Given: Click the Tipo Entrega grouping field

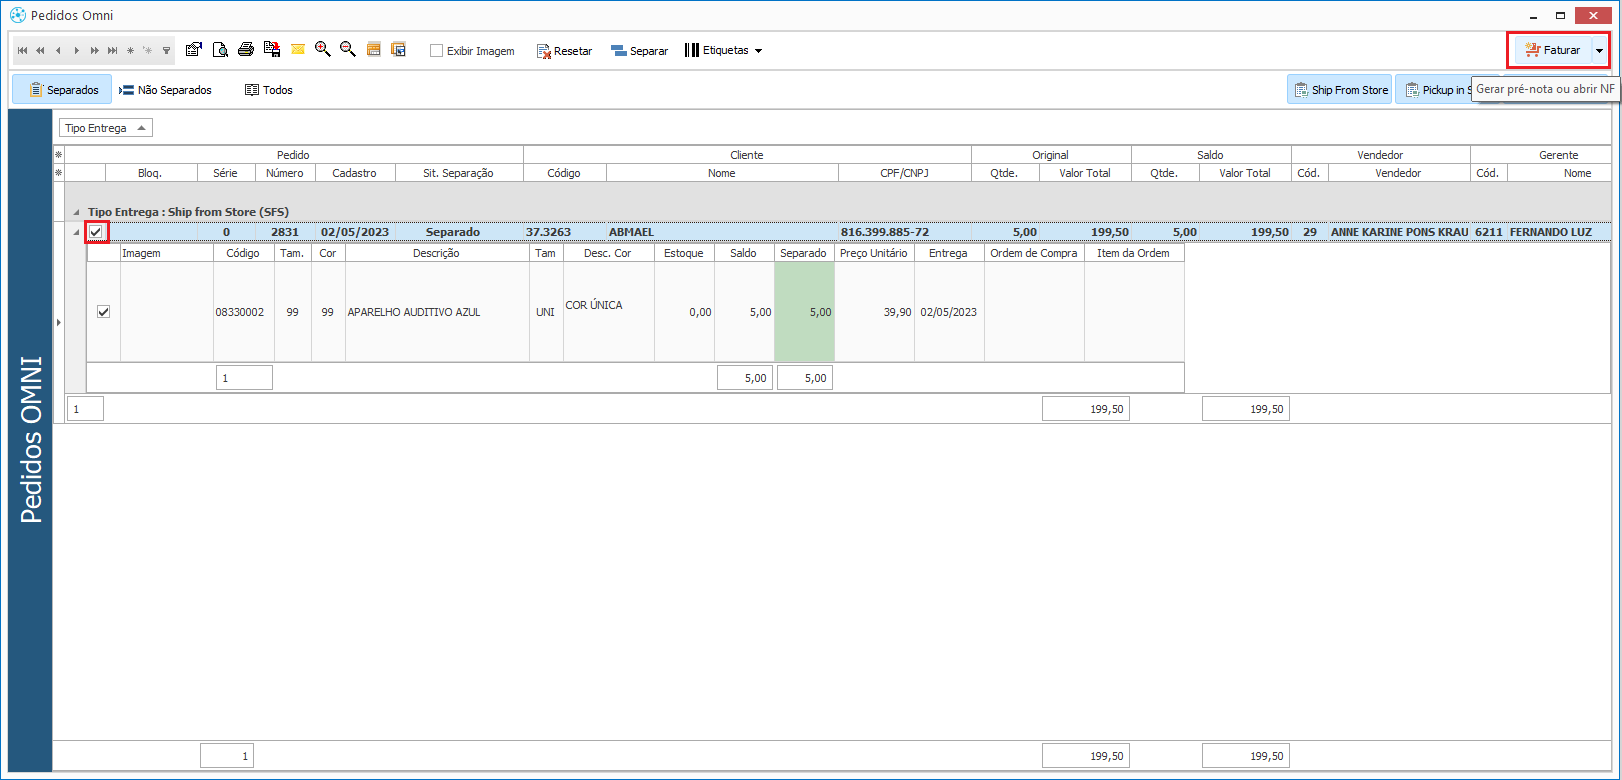Looking at the screenshot, I should pos(106,128).
